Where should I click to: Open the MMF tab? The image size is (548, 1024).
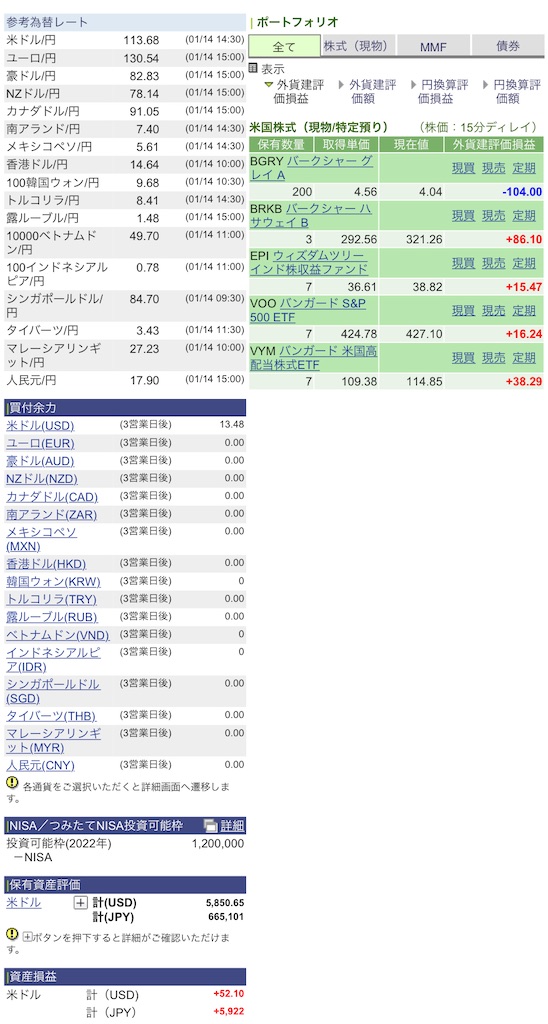click(432, 46)
